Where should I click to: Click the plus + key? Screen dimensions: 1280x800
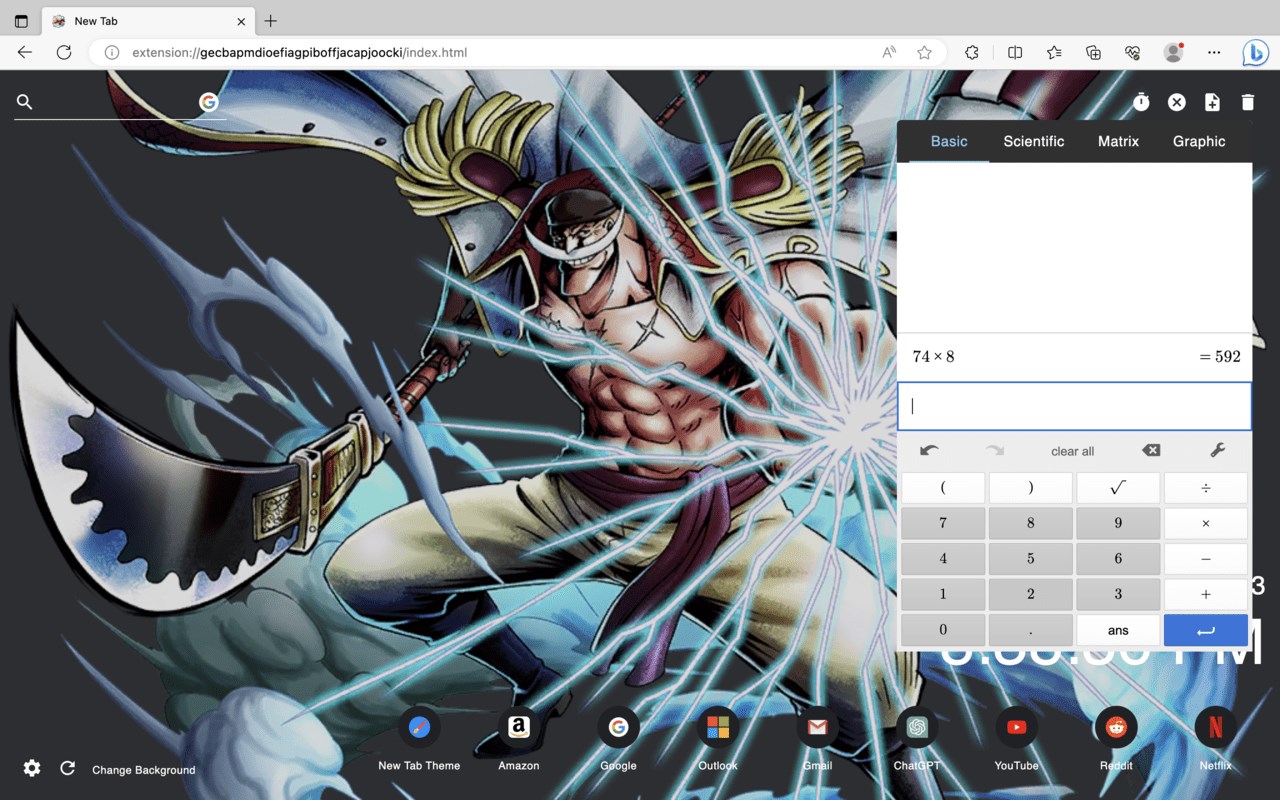tap(1206, 594)
